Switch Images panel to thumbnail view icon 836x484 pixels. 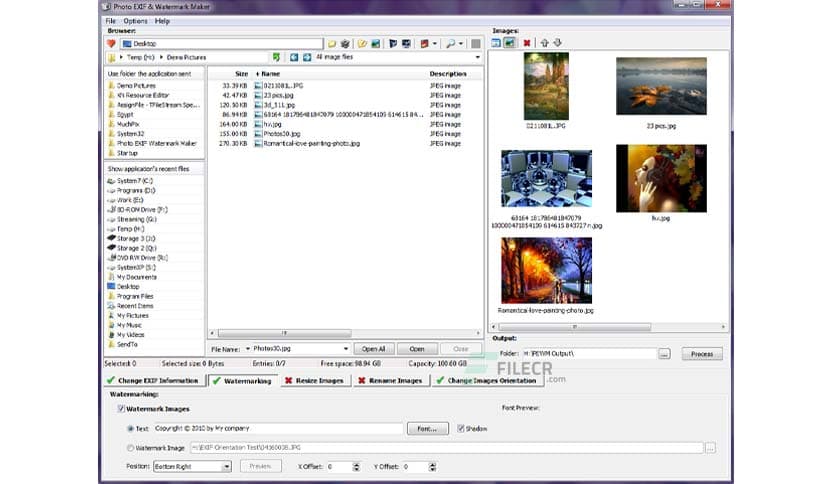click(509, 43)
